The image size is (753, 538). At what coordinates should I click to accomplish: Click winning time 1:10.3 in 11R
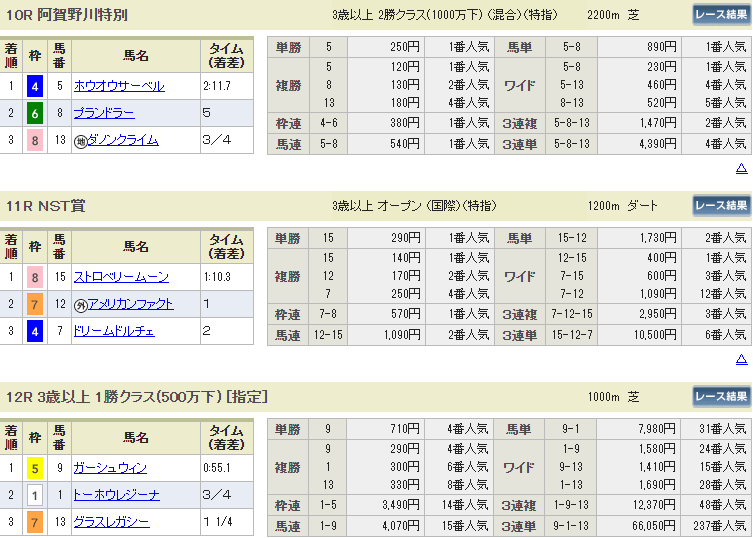(217, 277)
